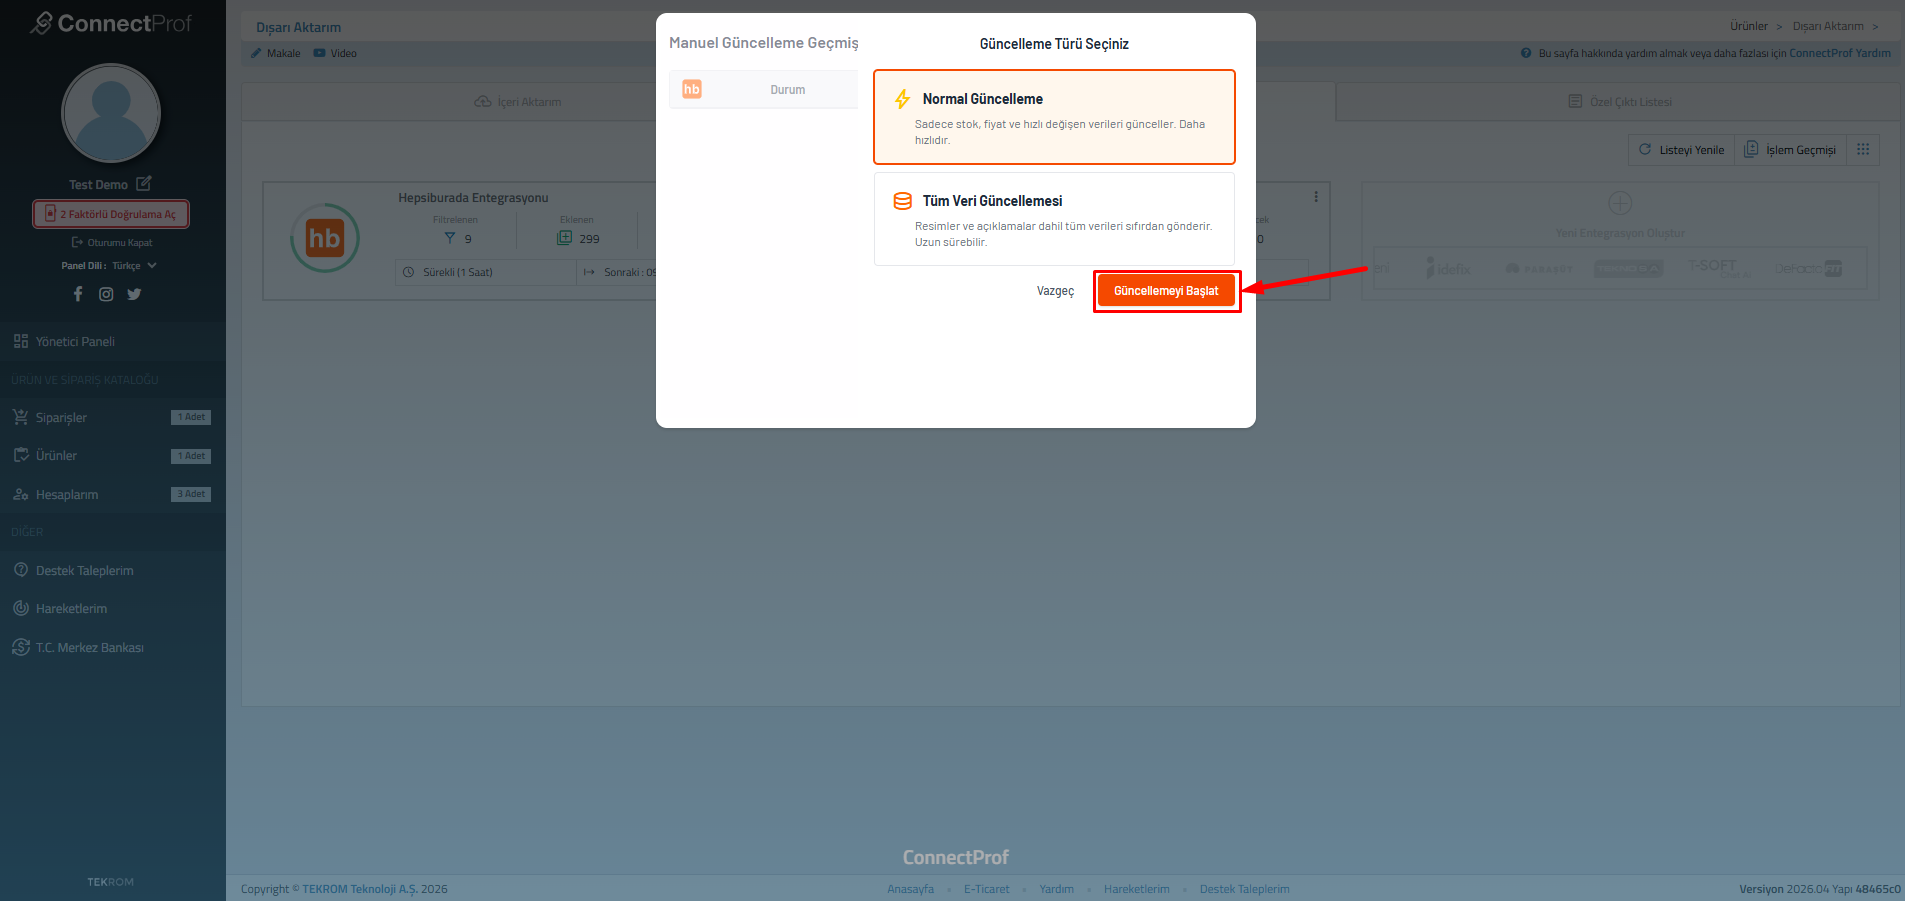Click the database icon for Tüm Veri Güncellemesi

point(902,201)
